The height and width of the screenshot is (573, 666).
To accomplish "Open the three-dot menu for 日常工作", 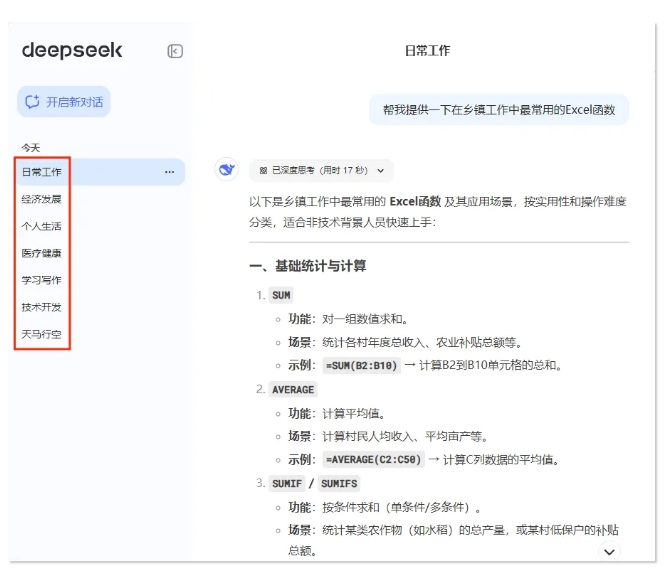I will pos(169,172).
